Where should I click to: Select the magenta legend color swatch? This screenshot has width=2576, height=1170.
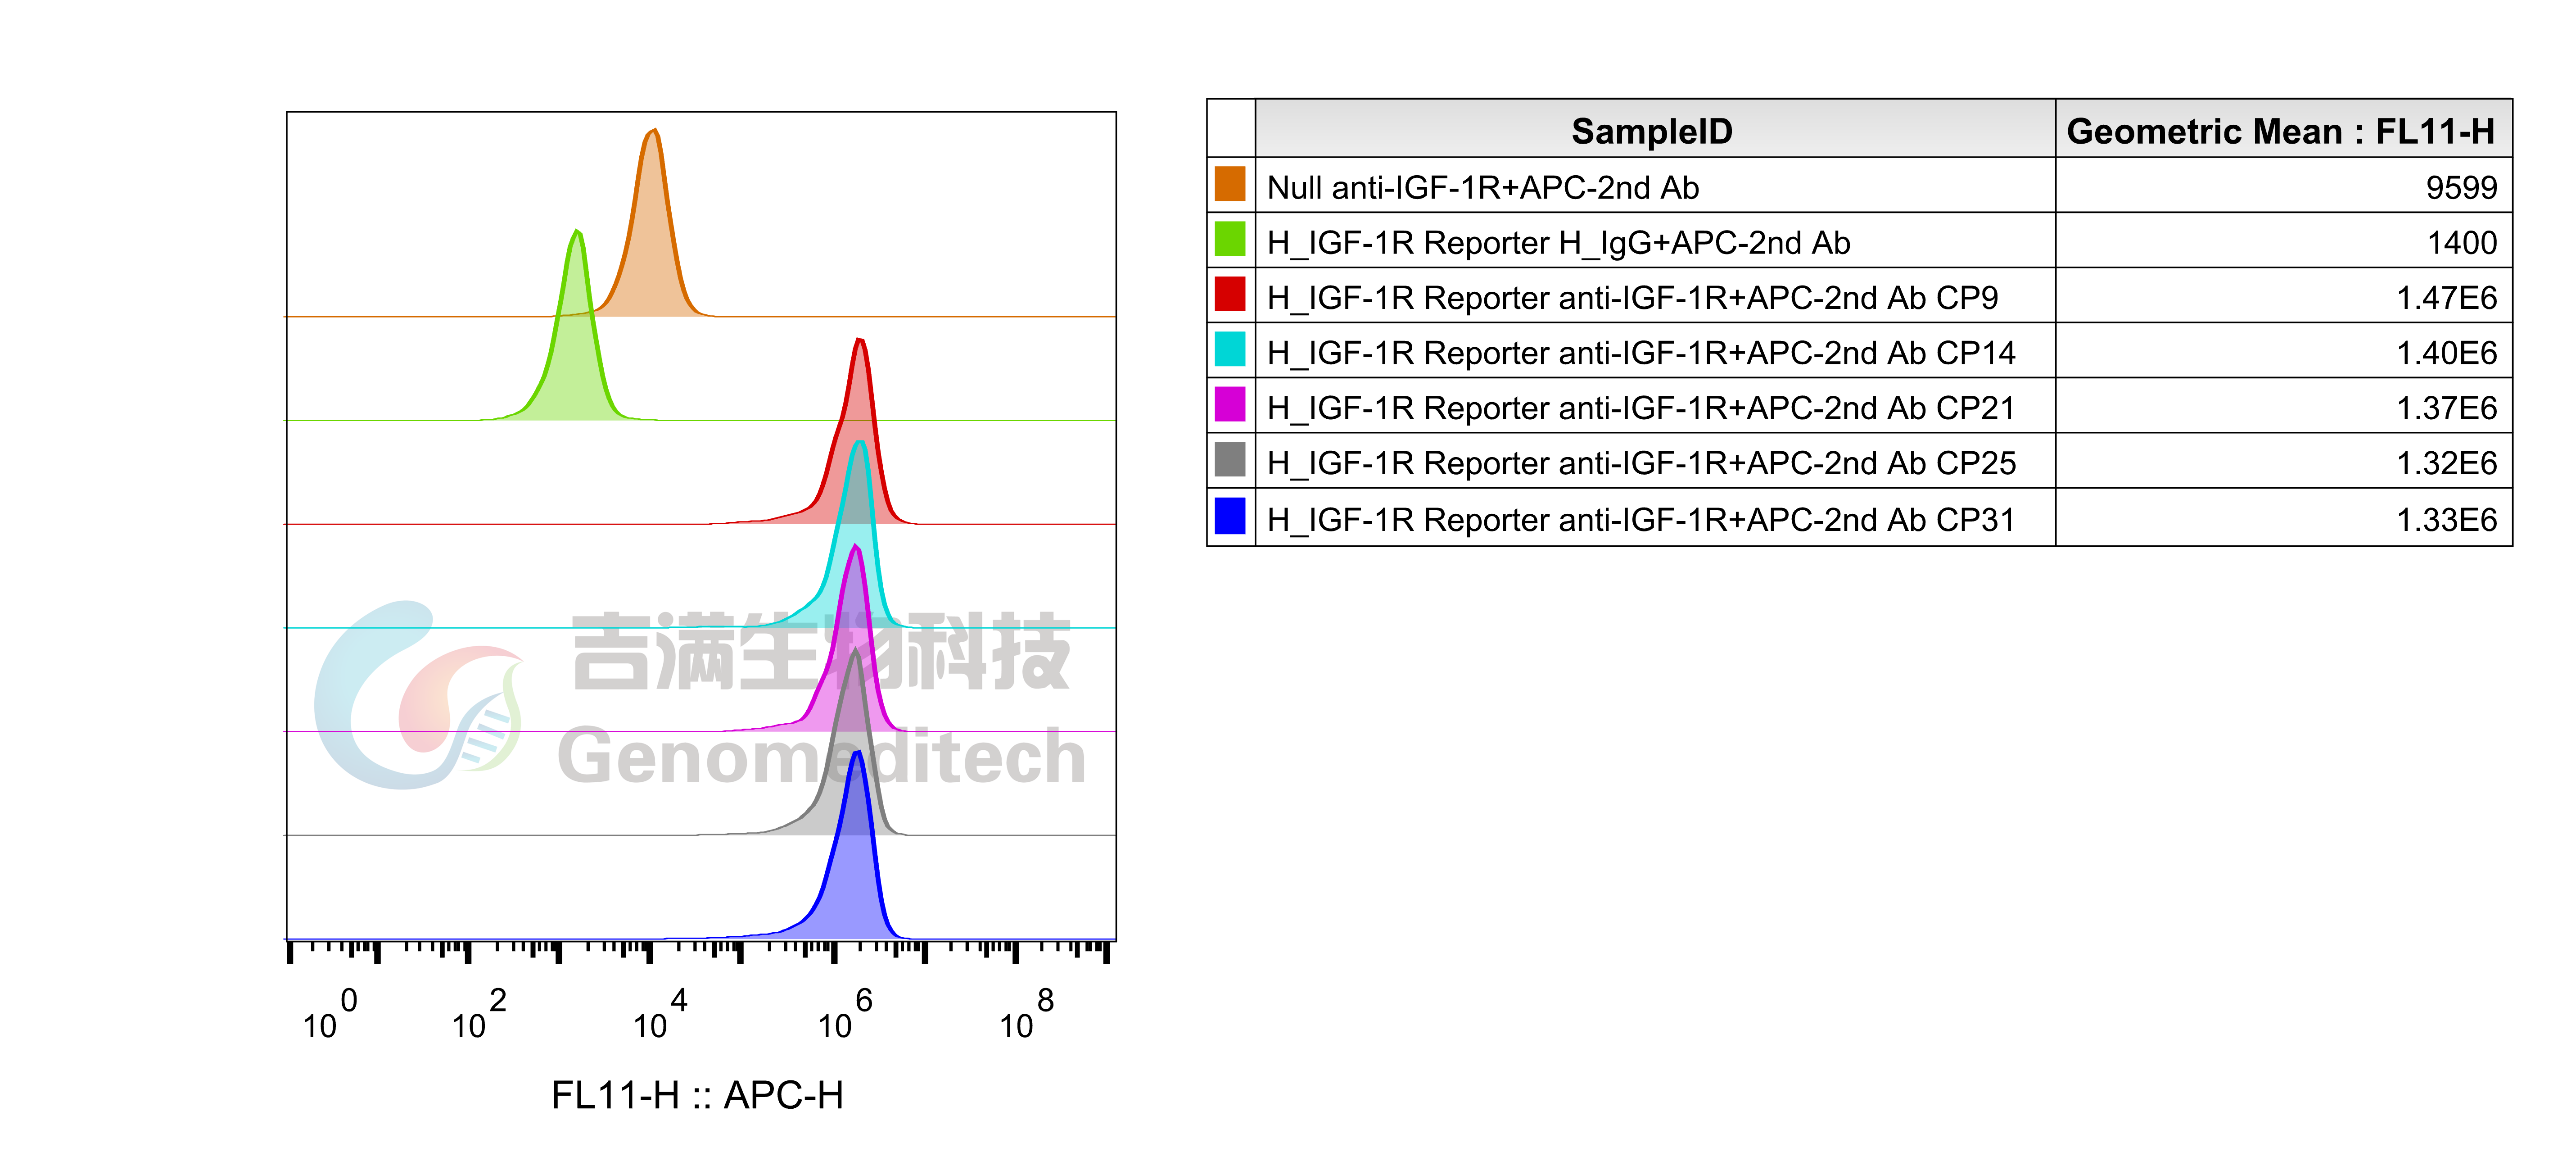click(x=1229, y=404)
